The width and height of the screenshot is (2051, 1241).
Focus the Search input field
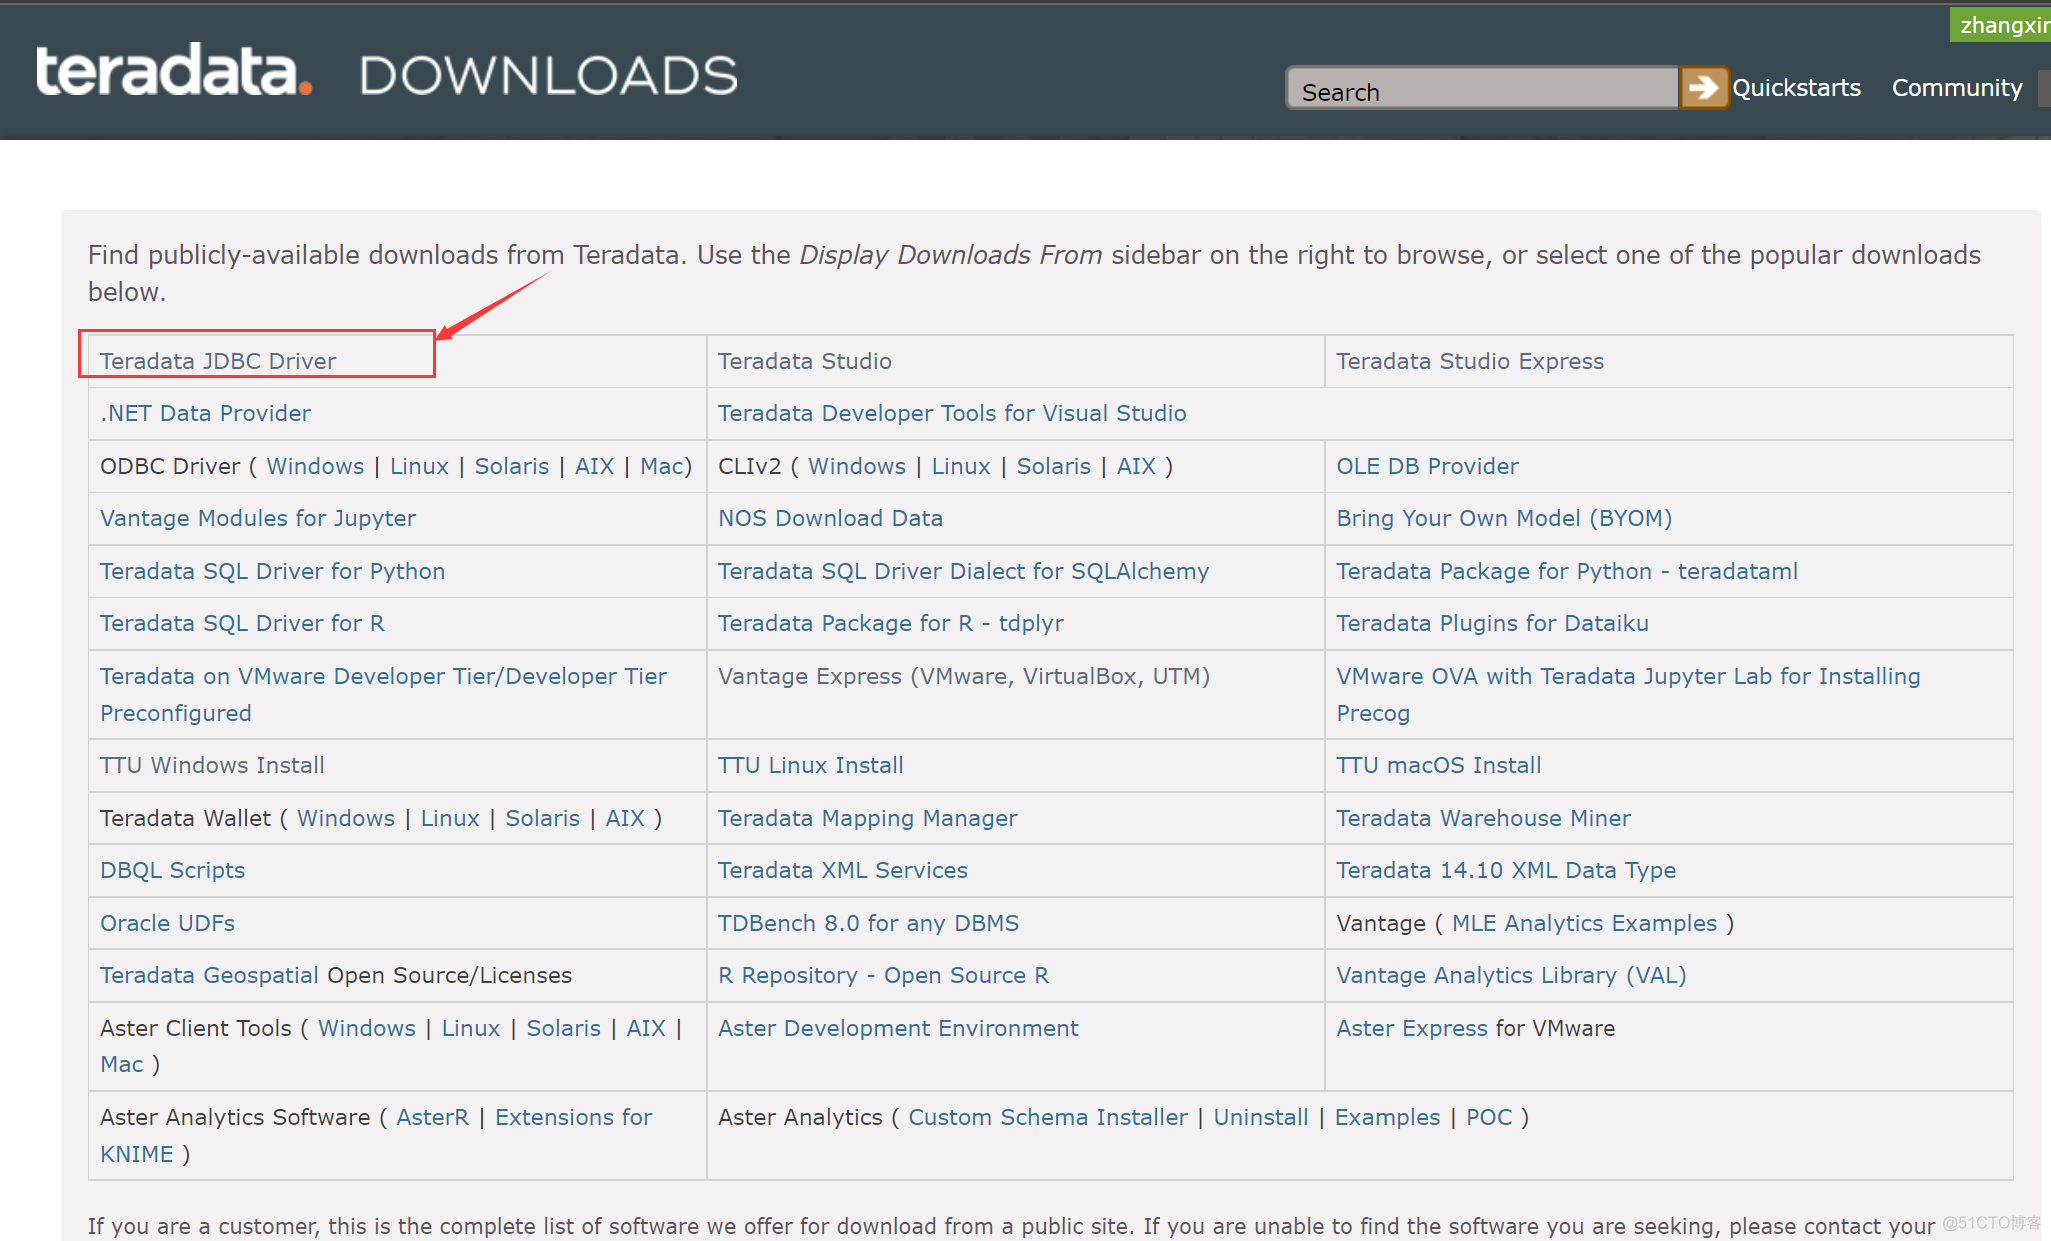1483,88
